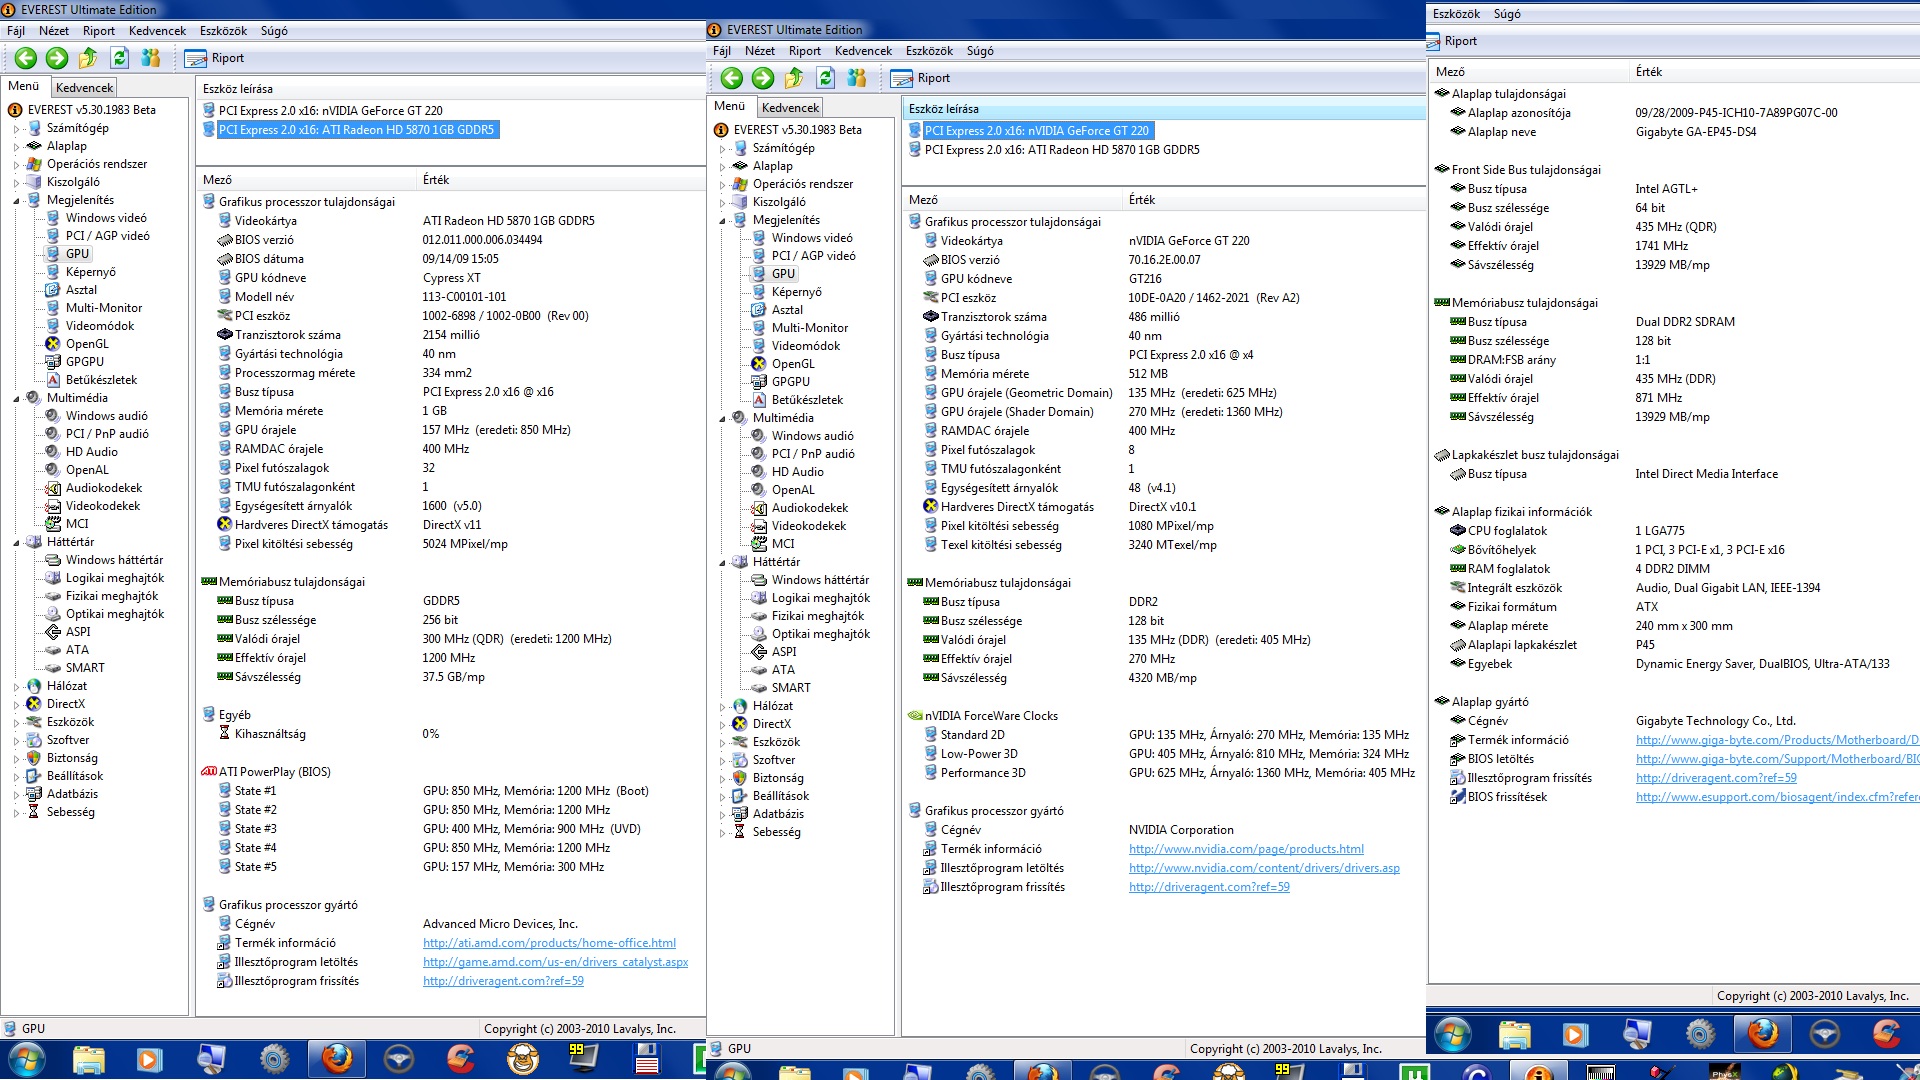Expand Hálózat in the left window tree
The height and width of the screenshot is (1080, 1920).
(x=17, y=687)
